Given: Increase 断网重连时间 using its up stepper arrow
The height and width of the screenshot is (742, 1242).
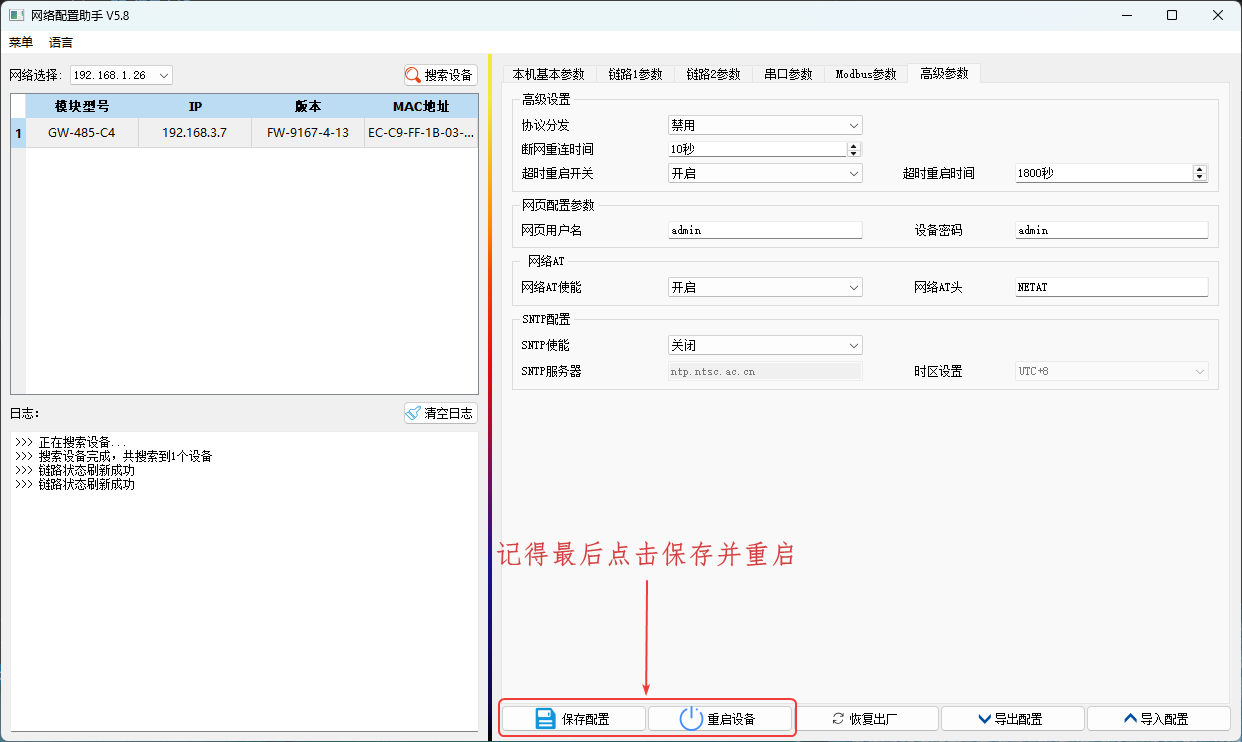Looking at the screenshot, I should [x=855, y=144].
